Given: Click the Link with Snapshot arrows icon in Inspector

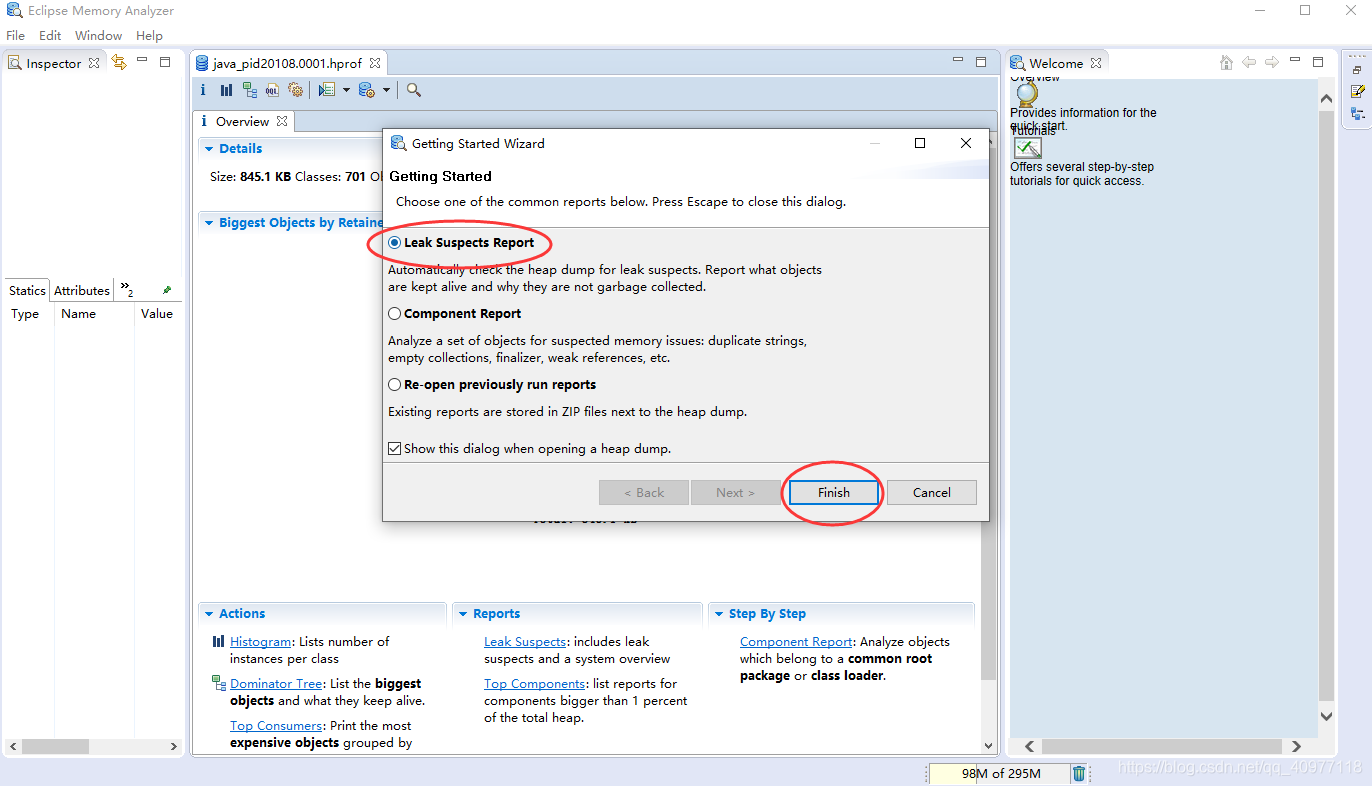Looking at the screenshot, I should 119,62.
